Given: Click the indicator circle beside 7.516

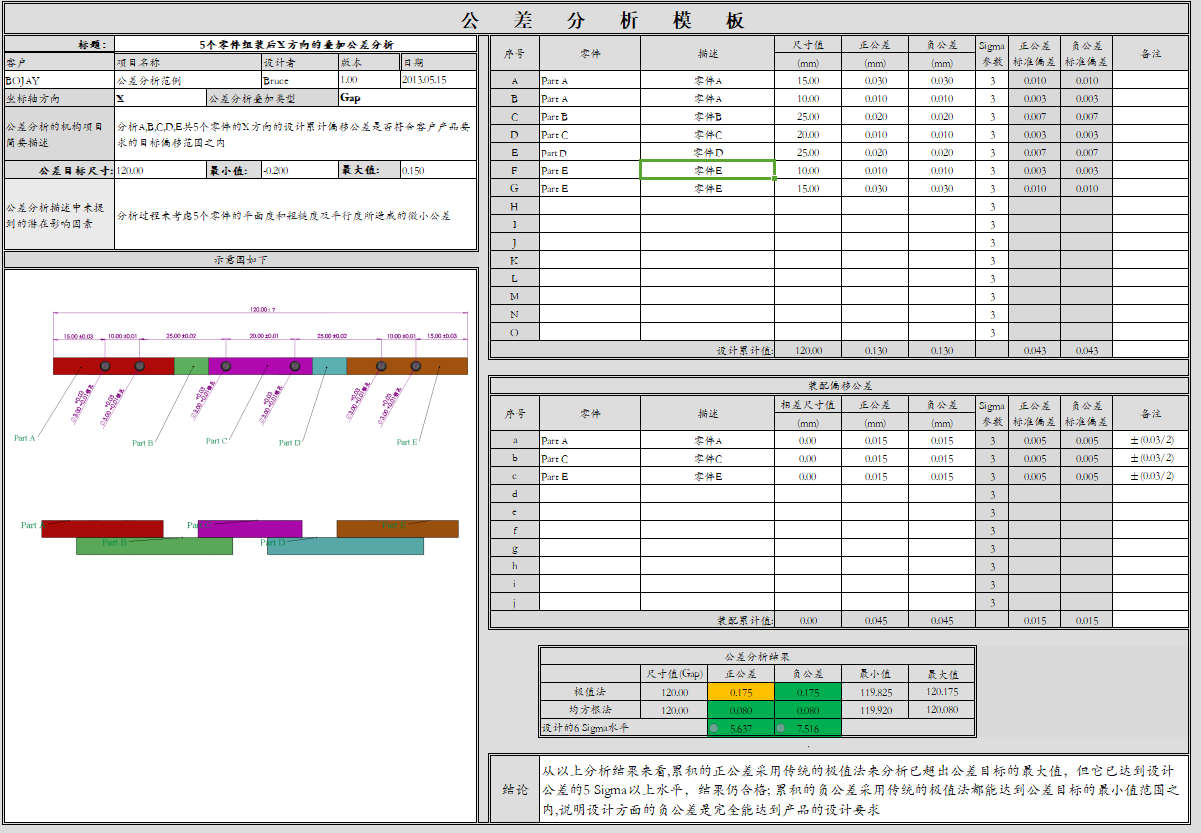Looking at the screenshot, I should pyautogui.click(x=780, y=728).
